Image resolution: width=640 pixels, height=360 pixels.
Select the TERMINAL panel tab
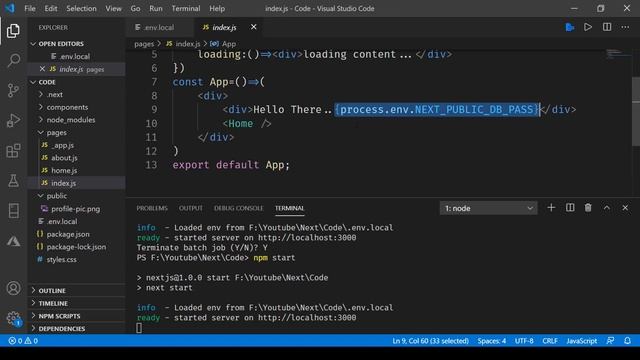tap(289, 208)
